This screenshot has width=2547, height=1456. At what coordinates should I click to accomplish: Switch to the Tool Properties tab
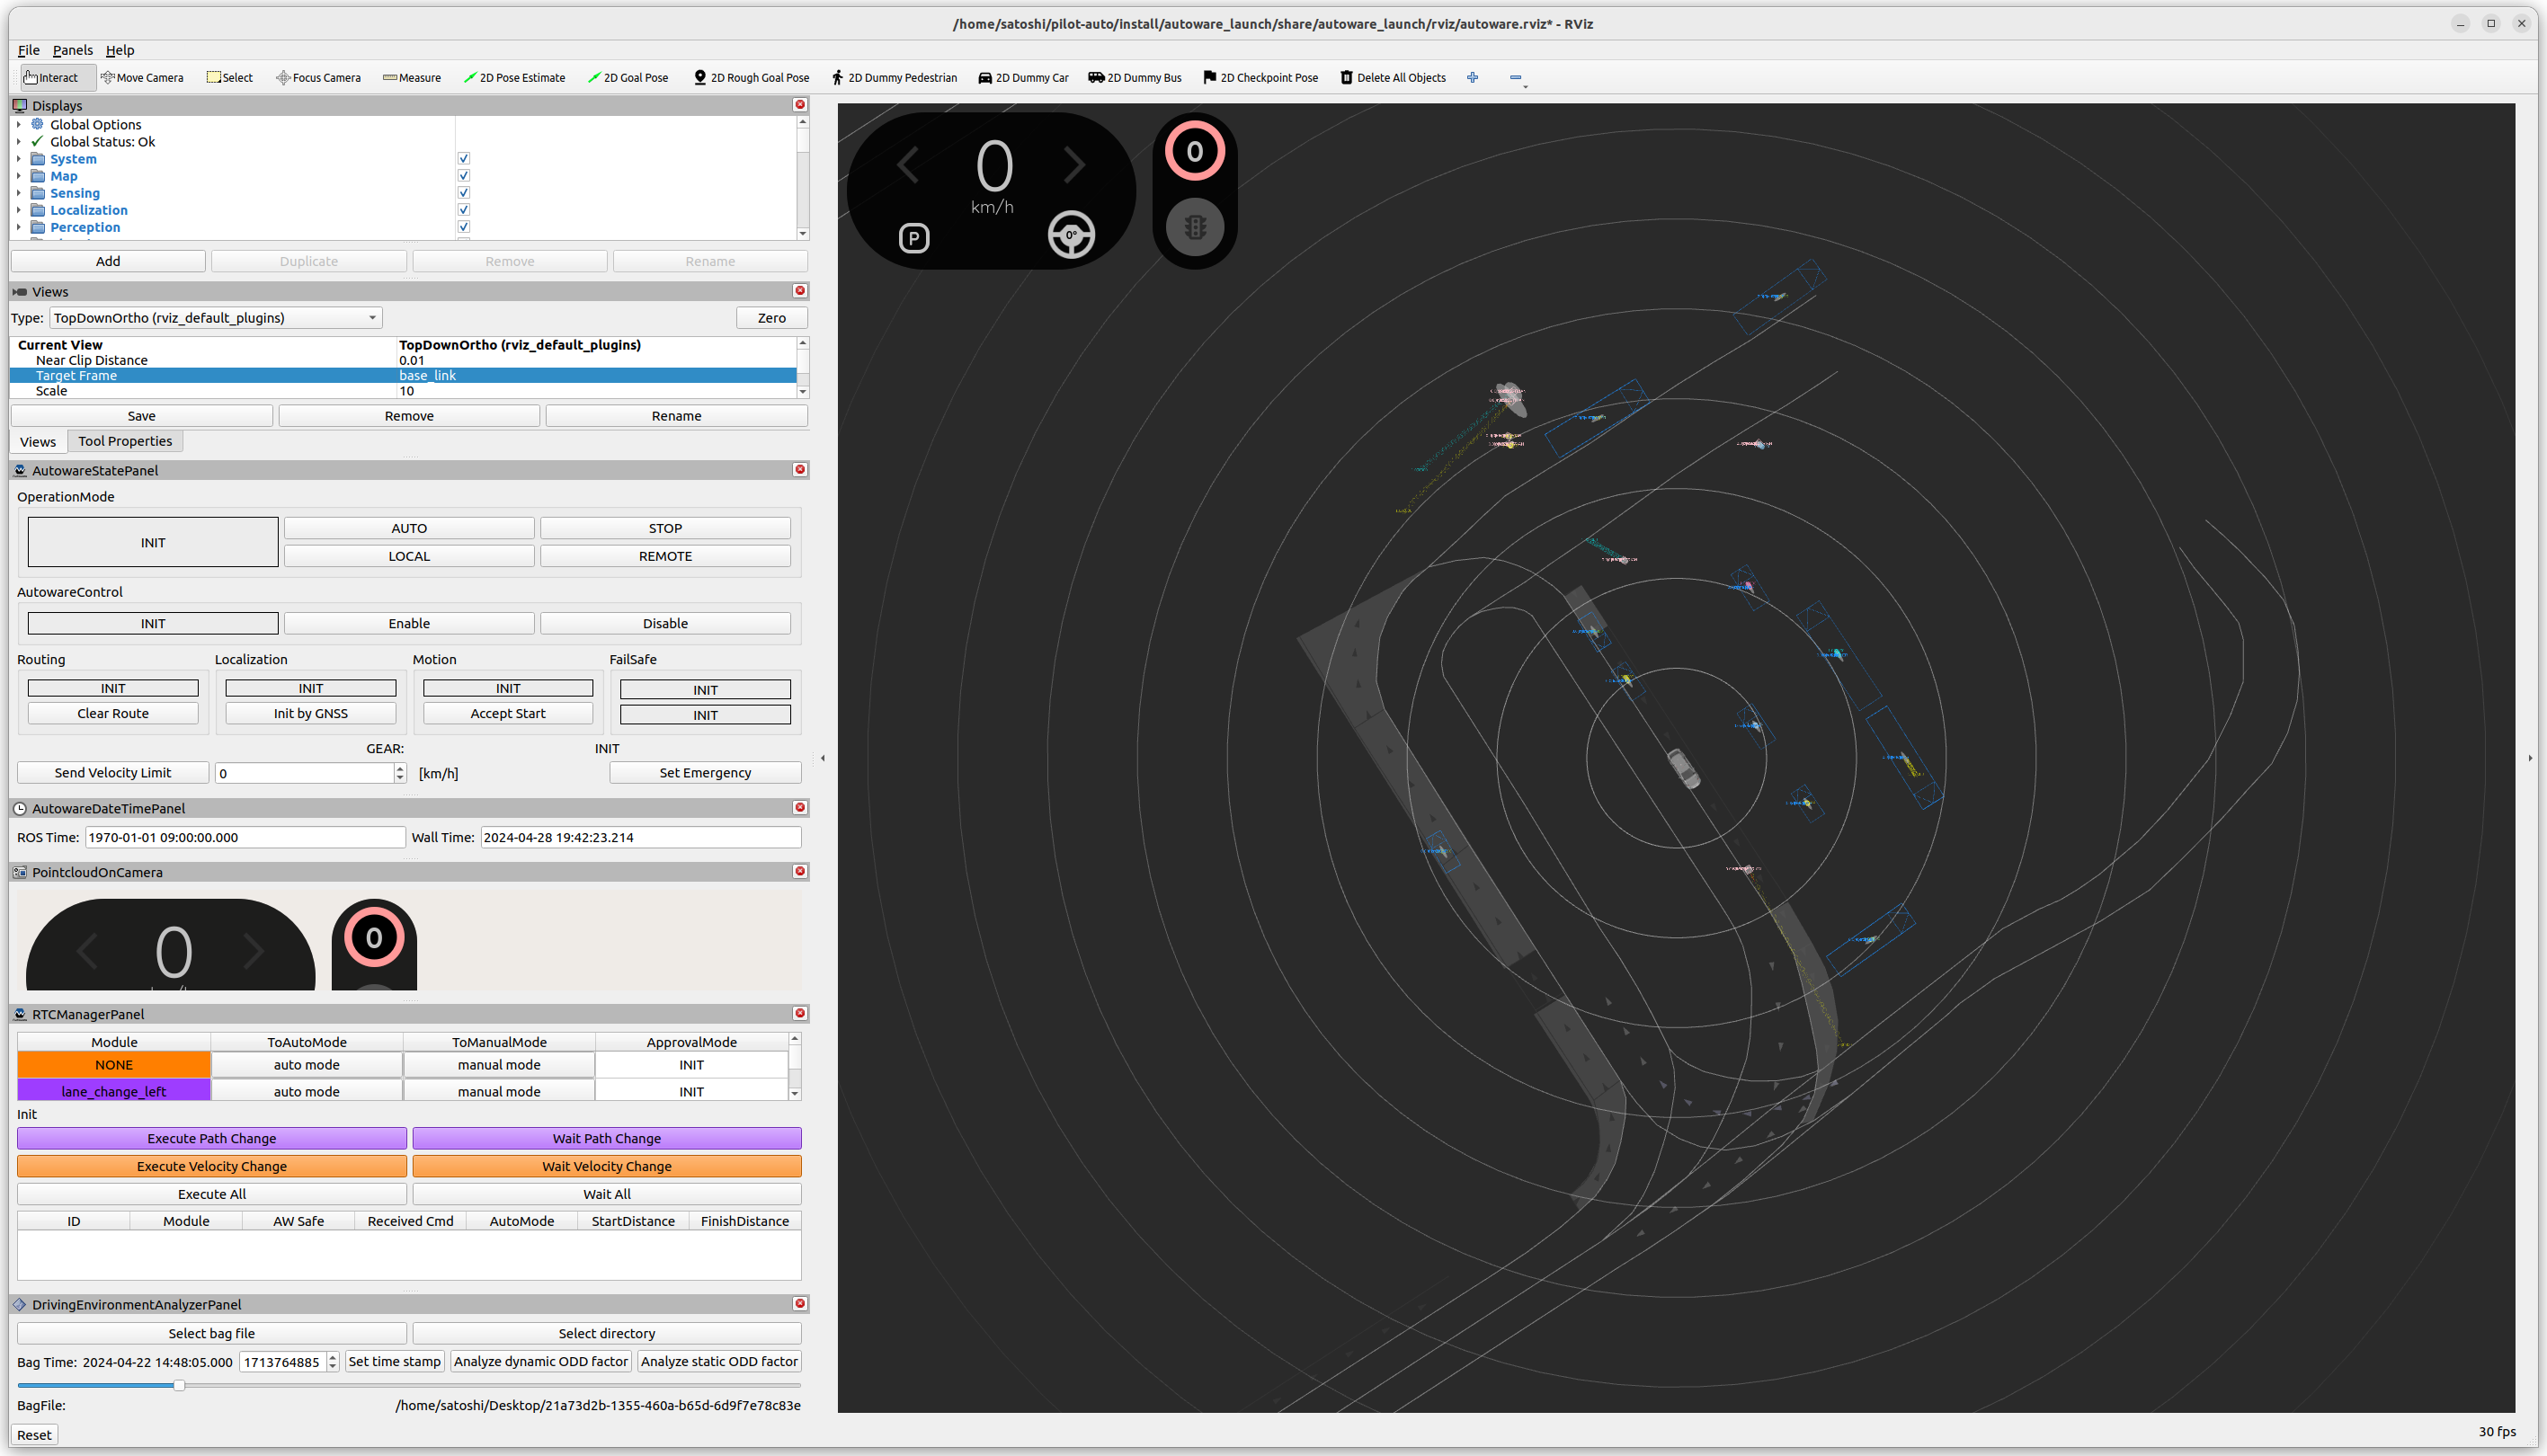tap(125, 441)
